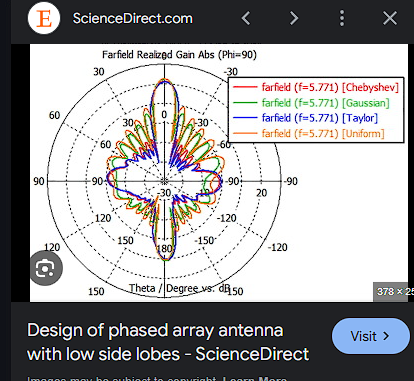Open the 'Design of phased array antenna' title link

point(168,342)
